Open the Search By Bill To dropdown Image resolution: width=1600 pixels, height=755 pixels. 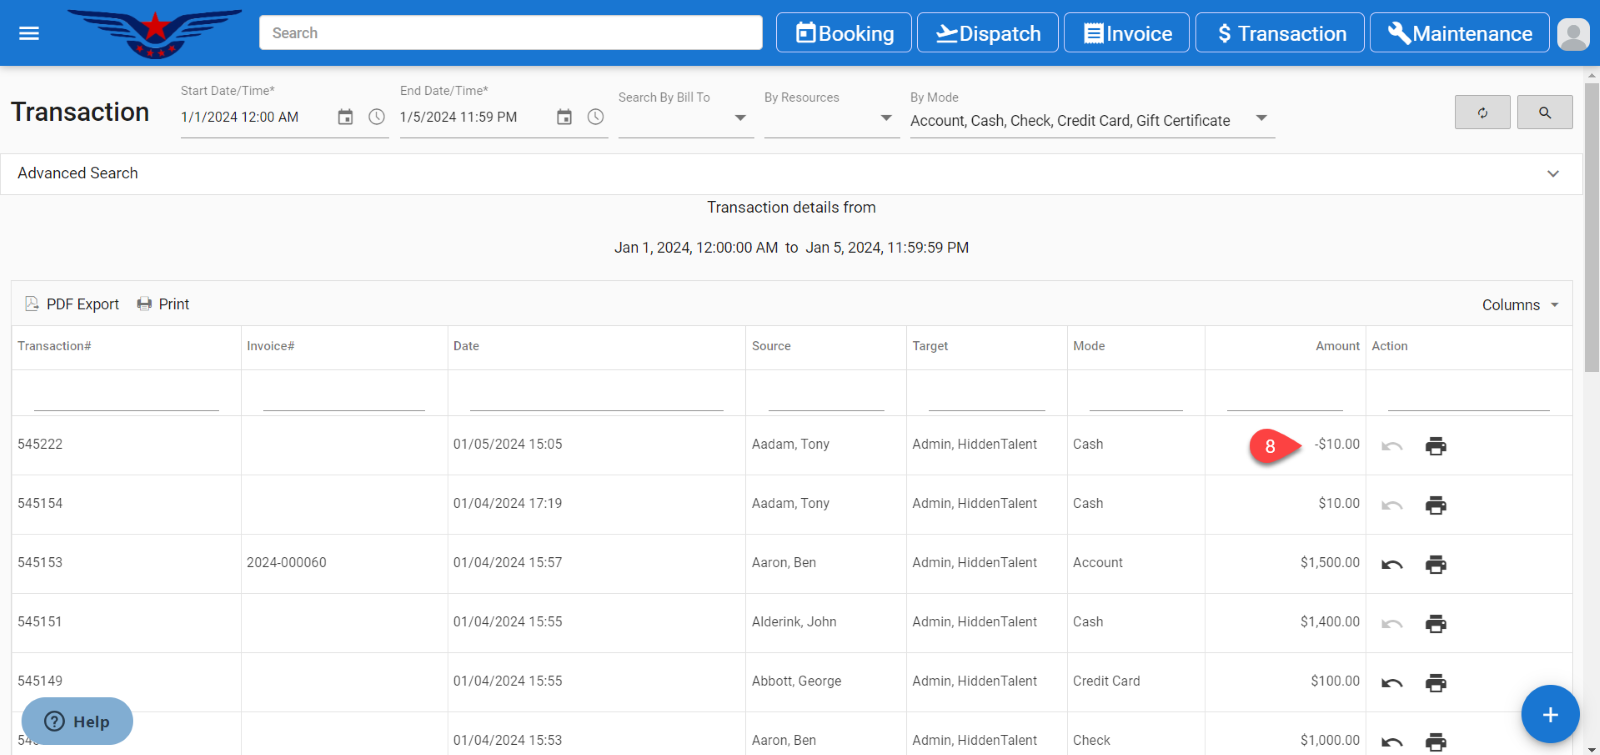pos(739,118)
